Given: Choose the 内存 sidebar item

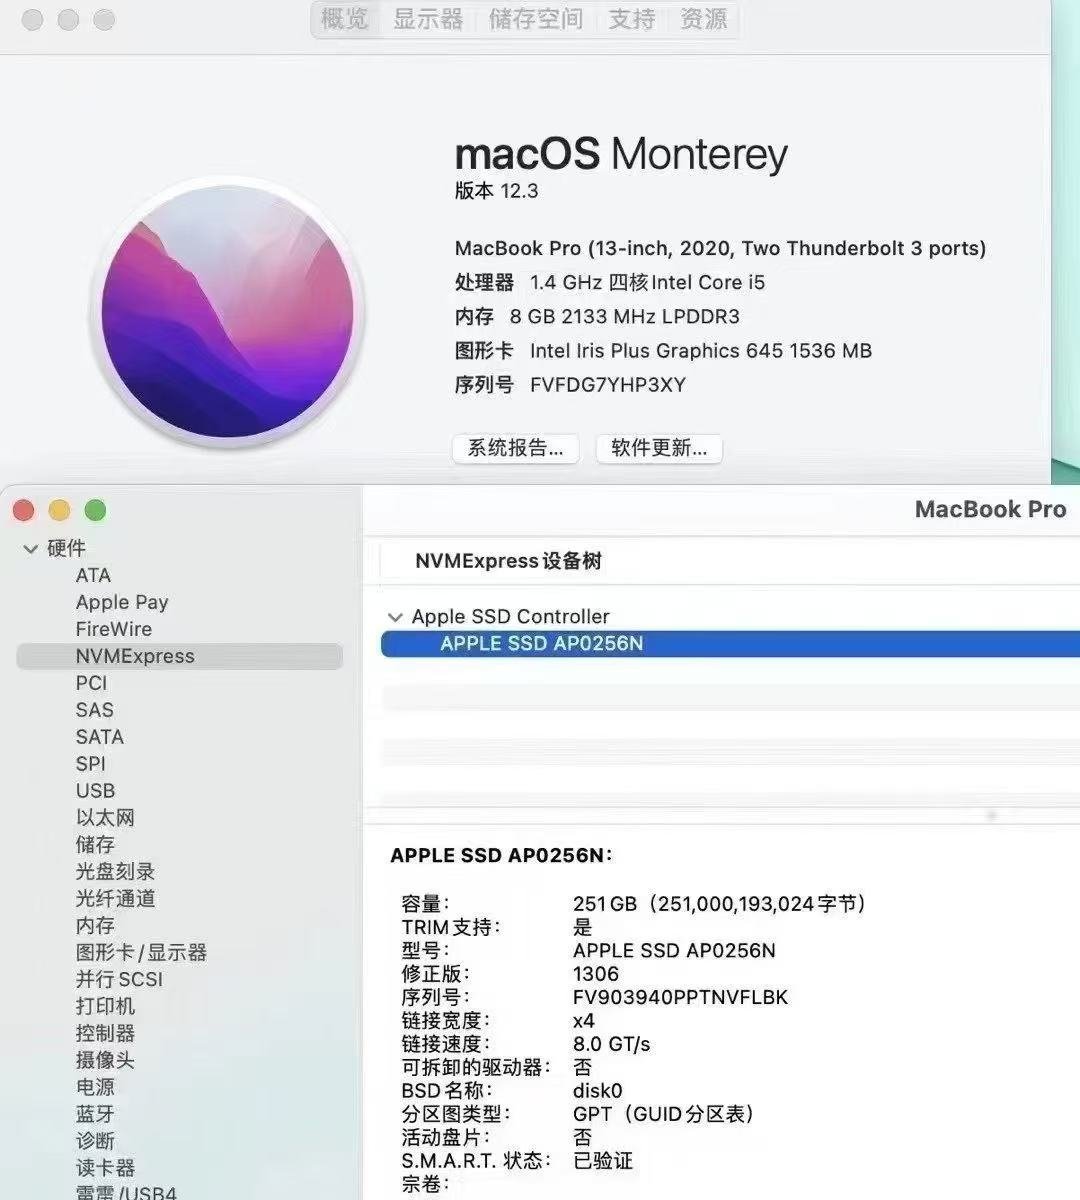Looking at the screenshot, I should (x=95, y=926).
